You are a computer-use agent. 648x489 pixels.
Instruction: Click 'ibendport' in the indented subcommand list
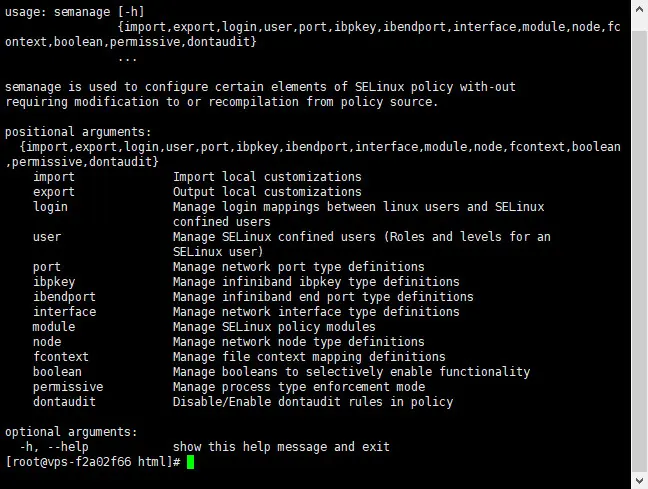tap(64, 297)
